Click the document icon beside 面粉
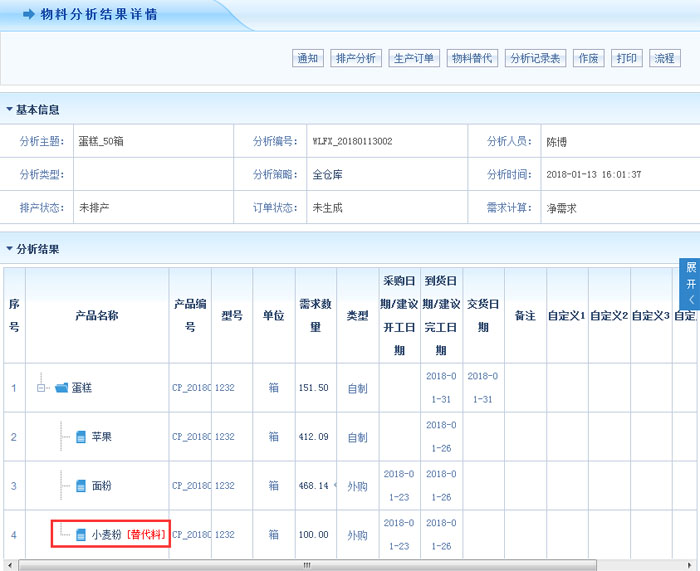The image size is (700, 571). (81, 486)
